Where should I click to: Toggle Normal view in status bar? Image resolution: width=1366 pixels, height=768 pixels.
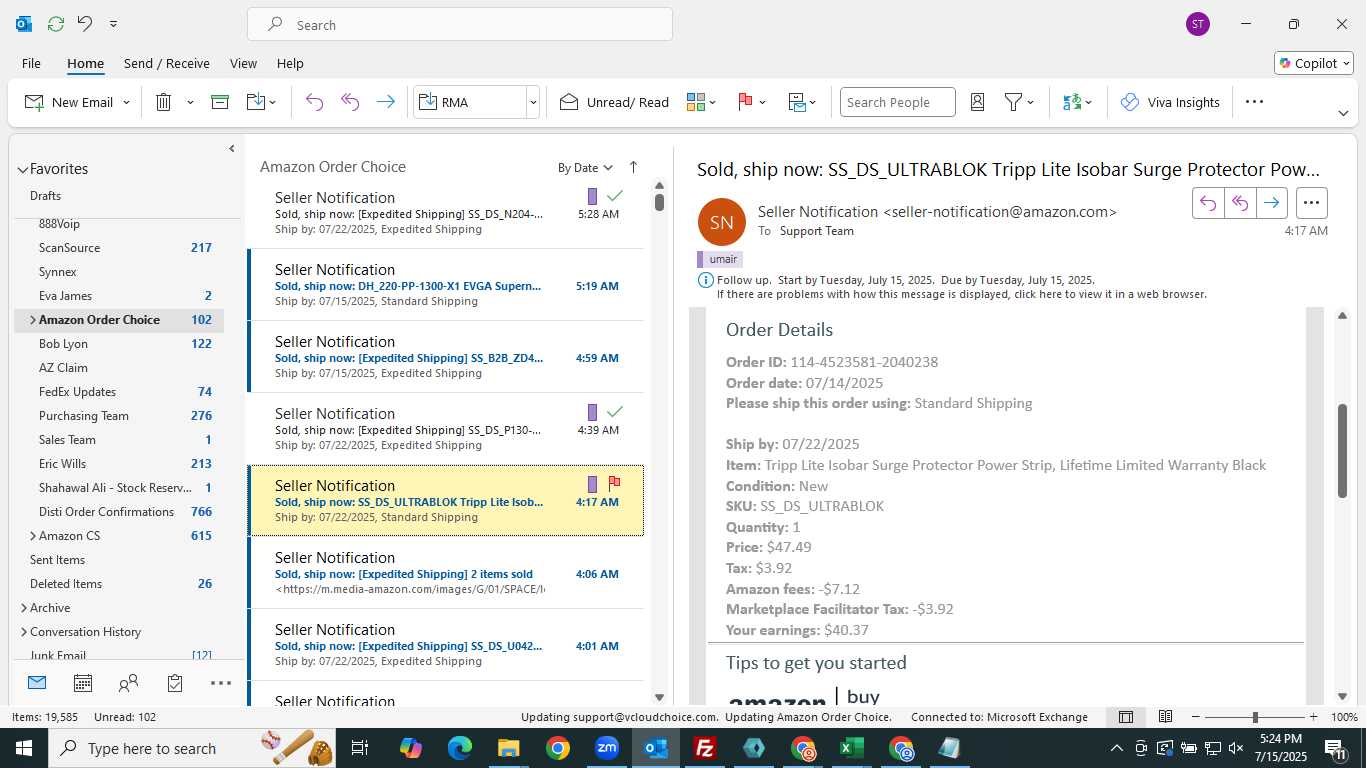coord(1126,717)
